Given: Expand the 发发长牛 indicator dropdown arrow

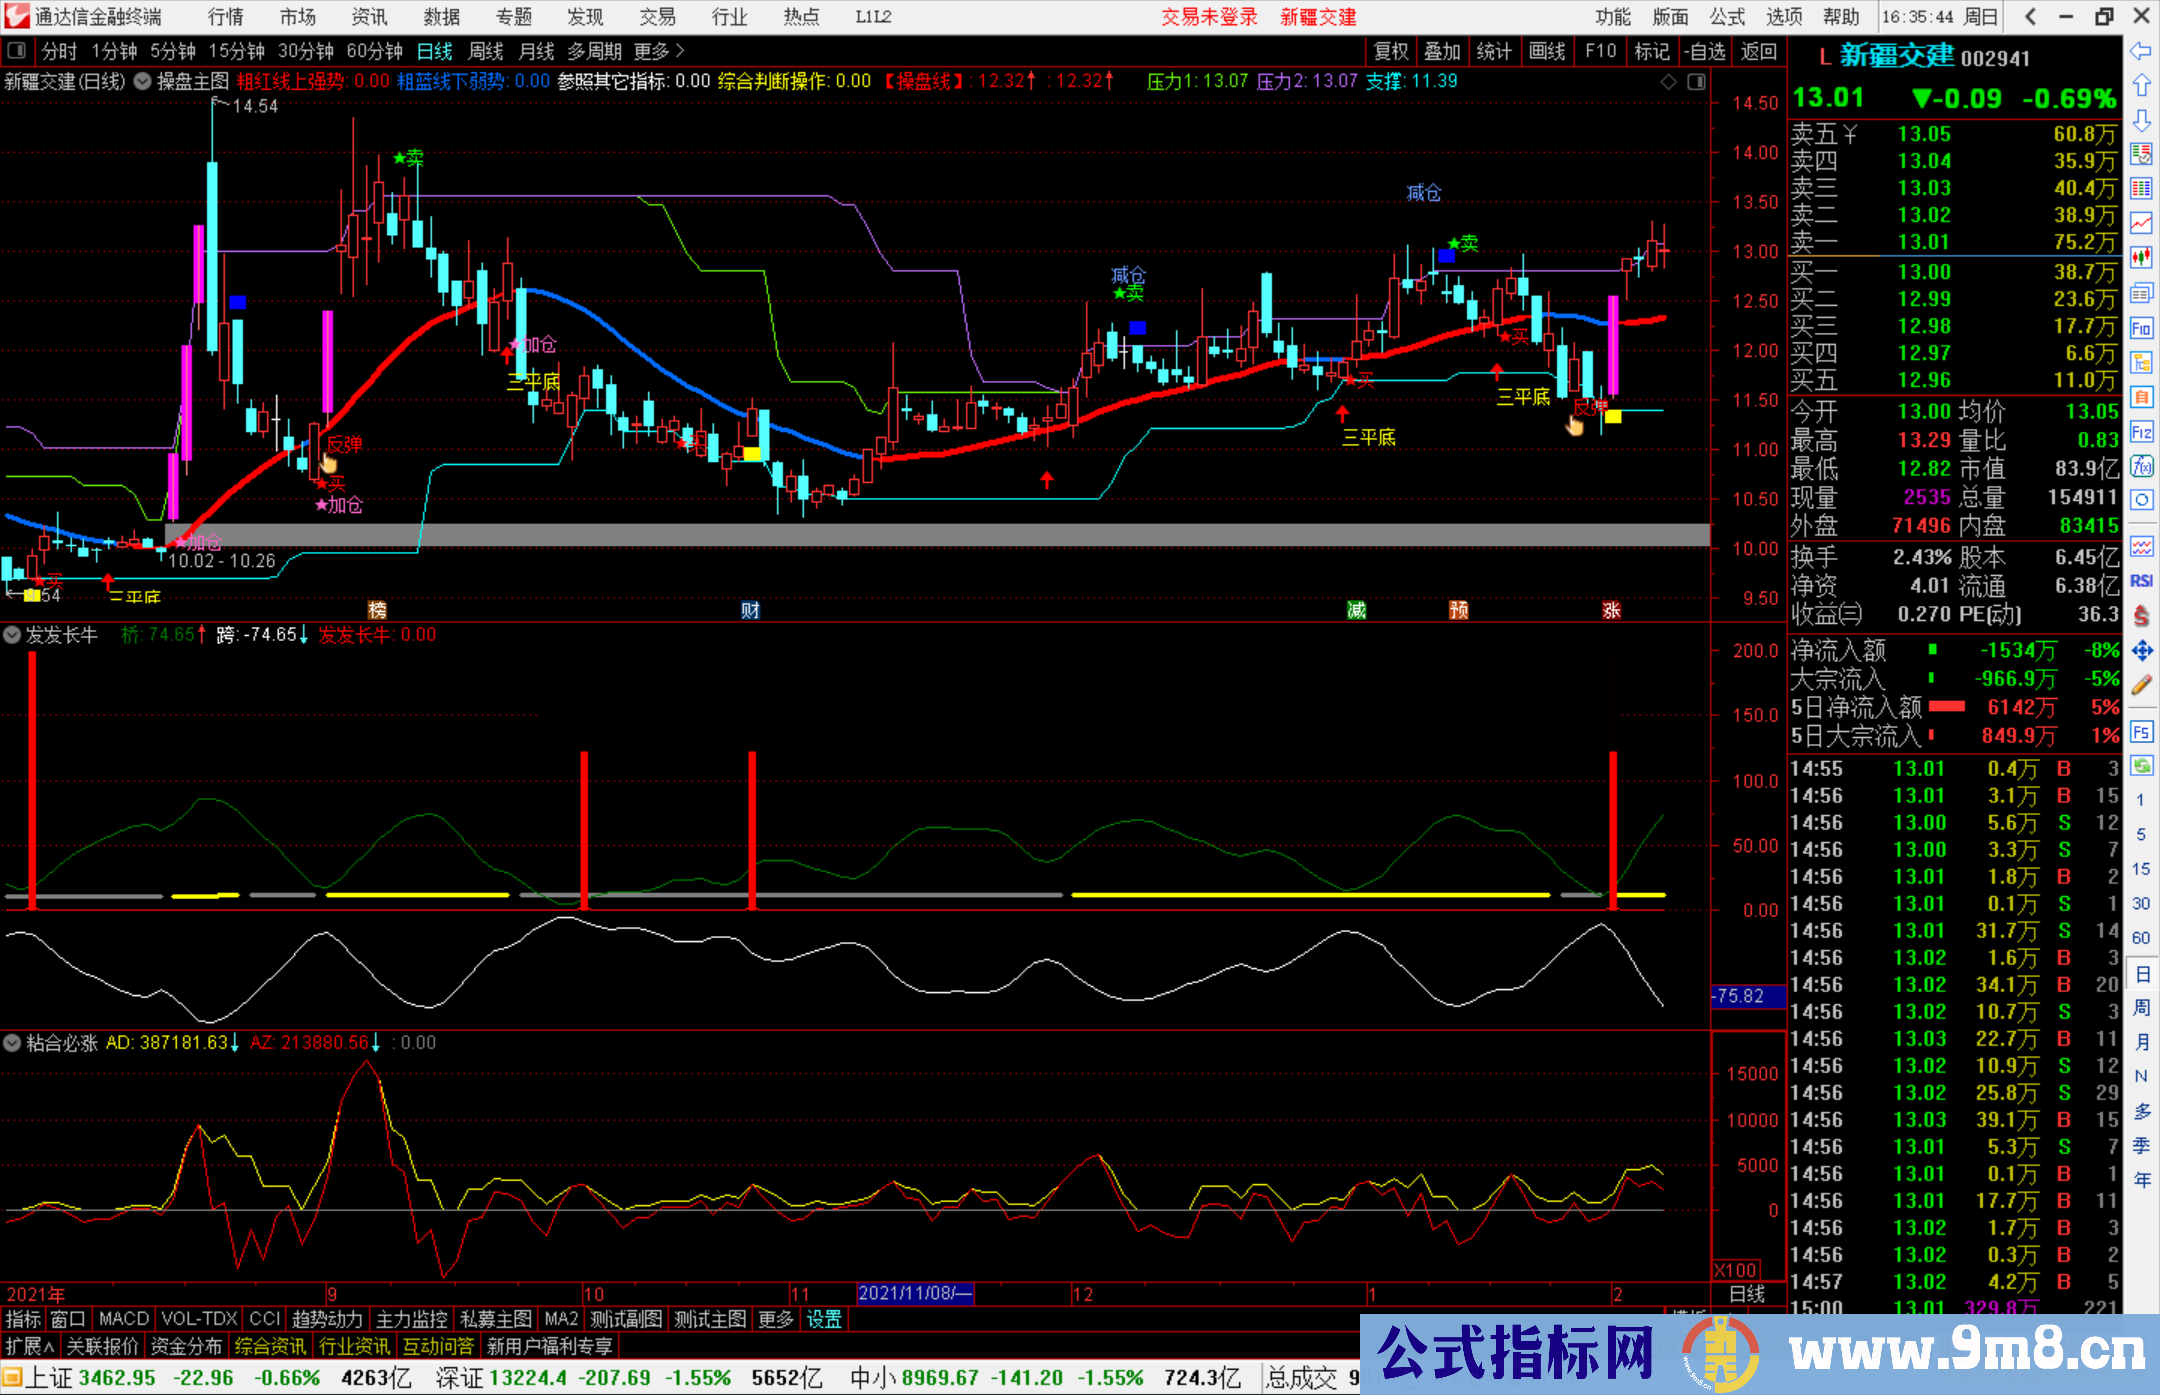Looking at the screenshot, I should tap(12, 635).
